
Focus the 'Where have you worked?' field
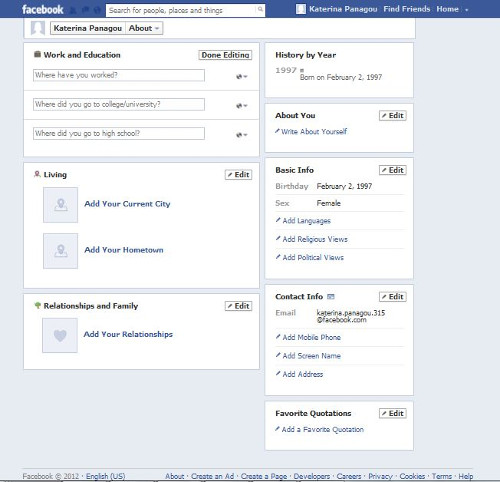point(119,75)
